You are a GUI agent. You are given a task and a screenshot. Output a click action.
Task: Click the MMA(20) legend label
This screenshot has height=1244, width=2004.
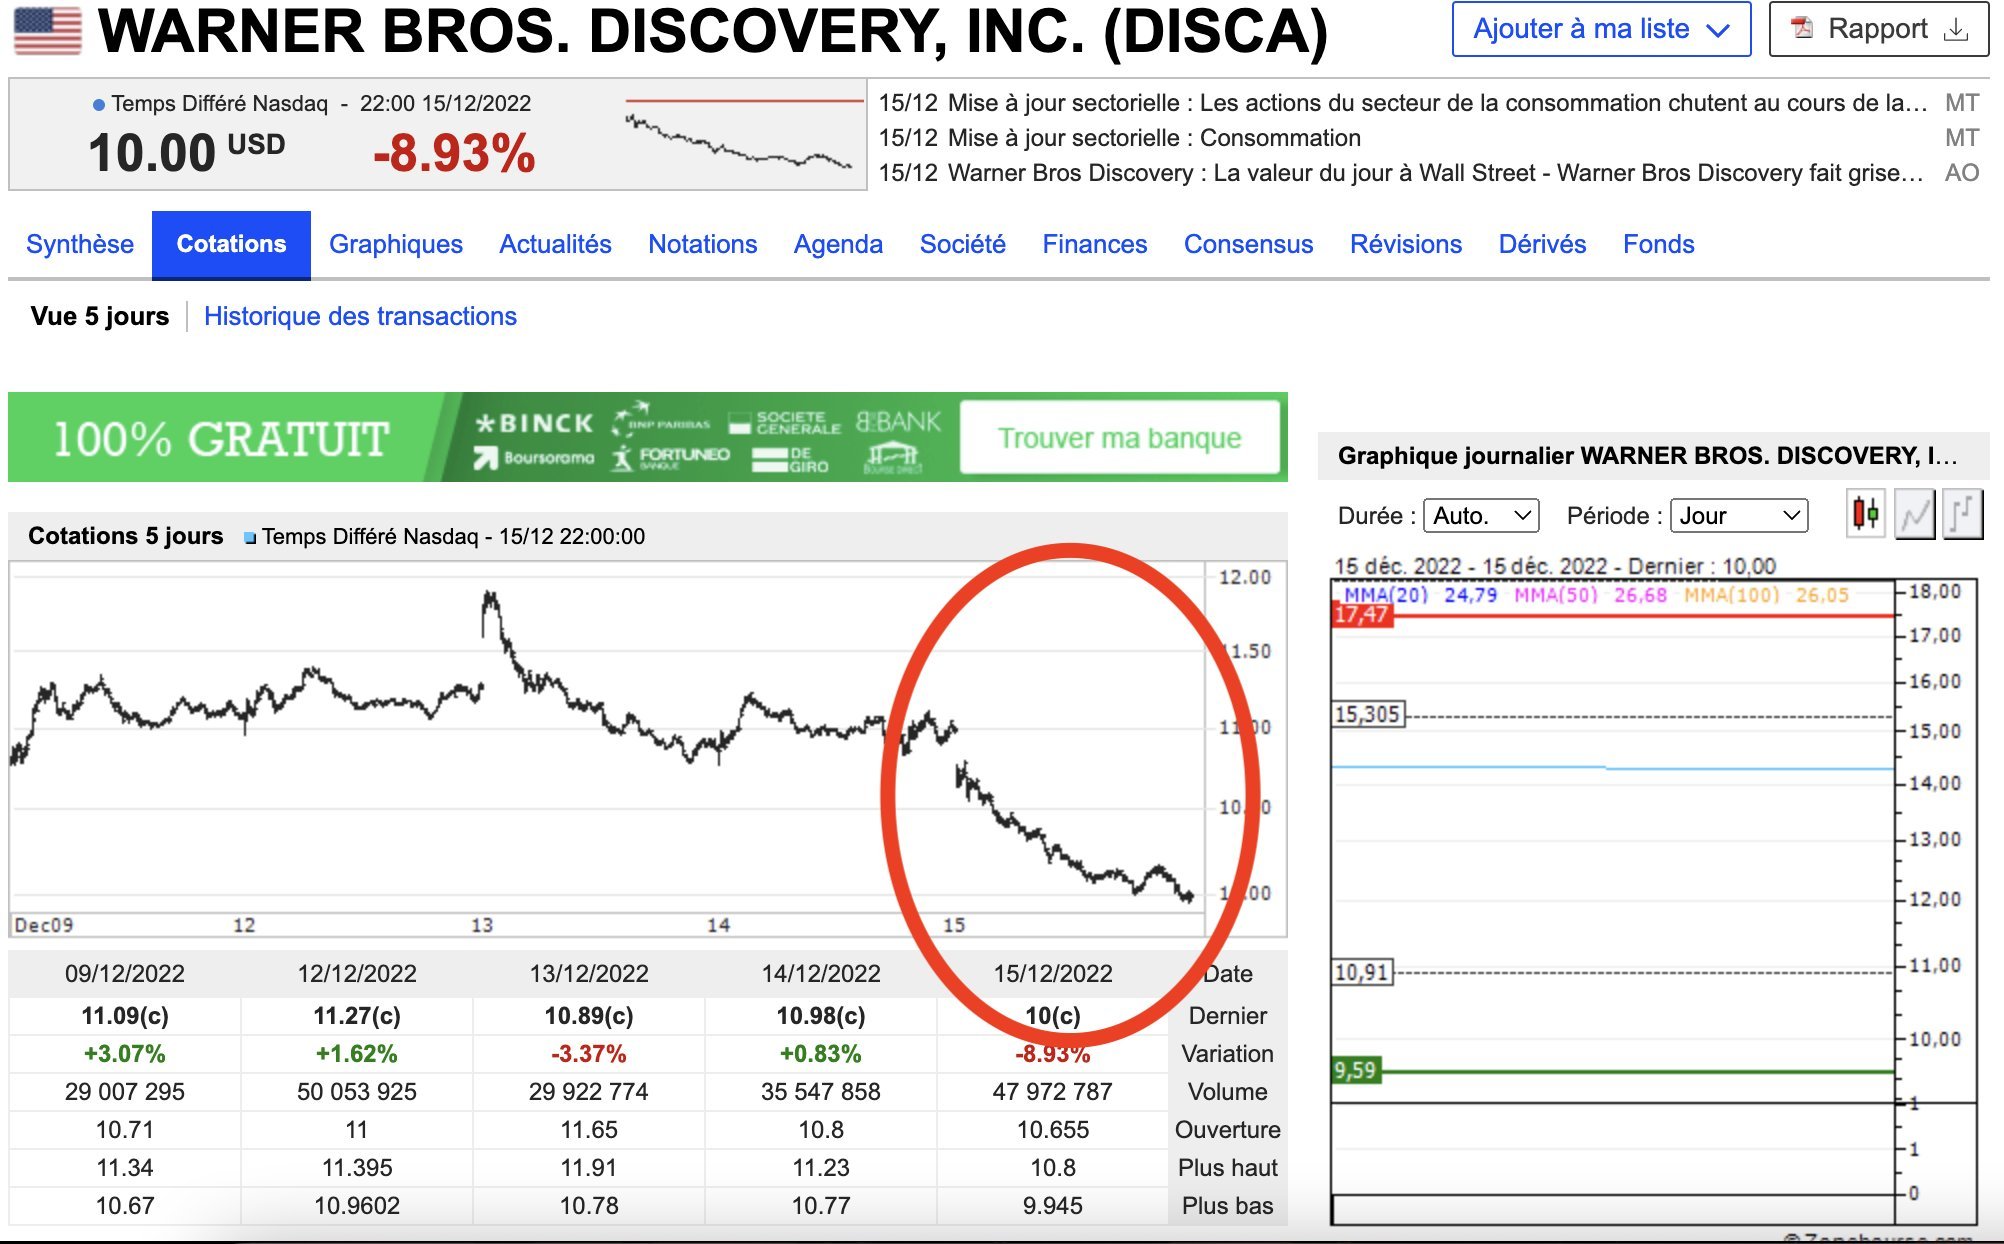[x=1386, y=595]
